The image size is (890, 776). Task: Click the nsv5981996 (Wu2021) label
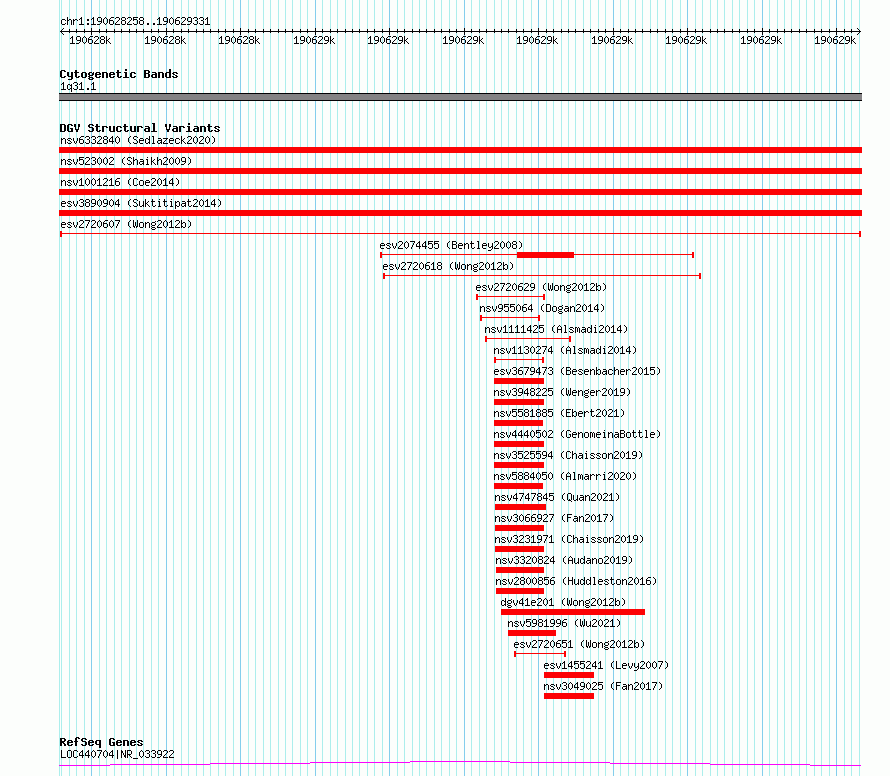pos(564,623)
